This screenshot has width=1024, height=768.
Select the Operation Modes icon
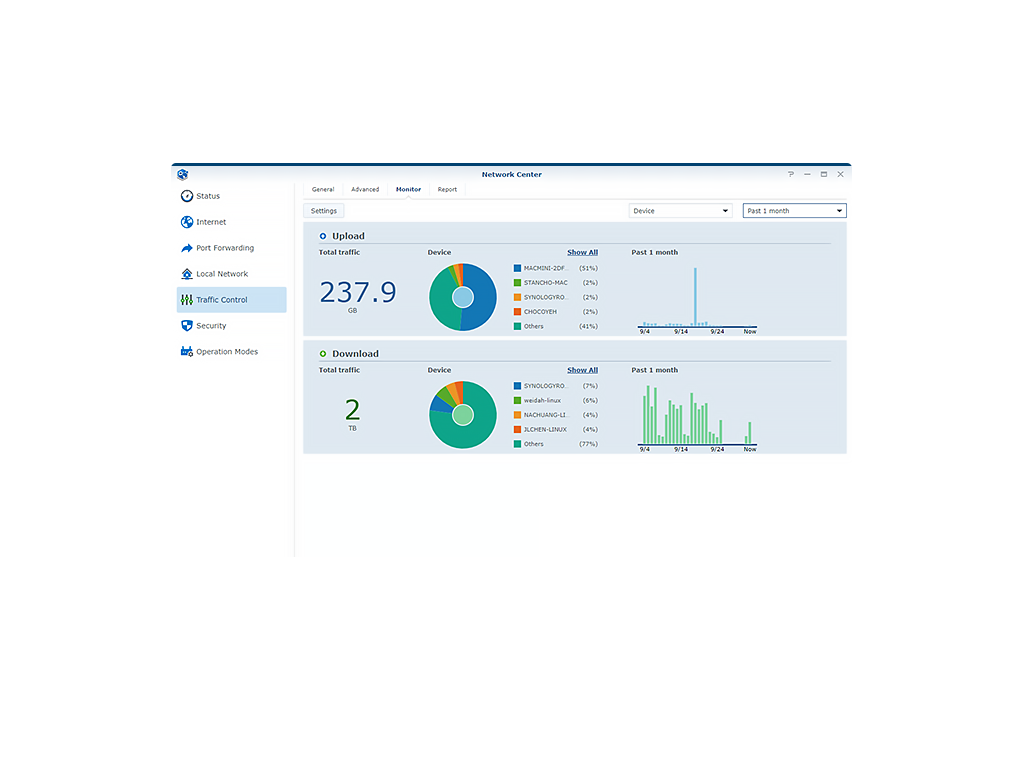pos(187,351)
